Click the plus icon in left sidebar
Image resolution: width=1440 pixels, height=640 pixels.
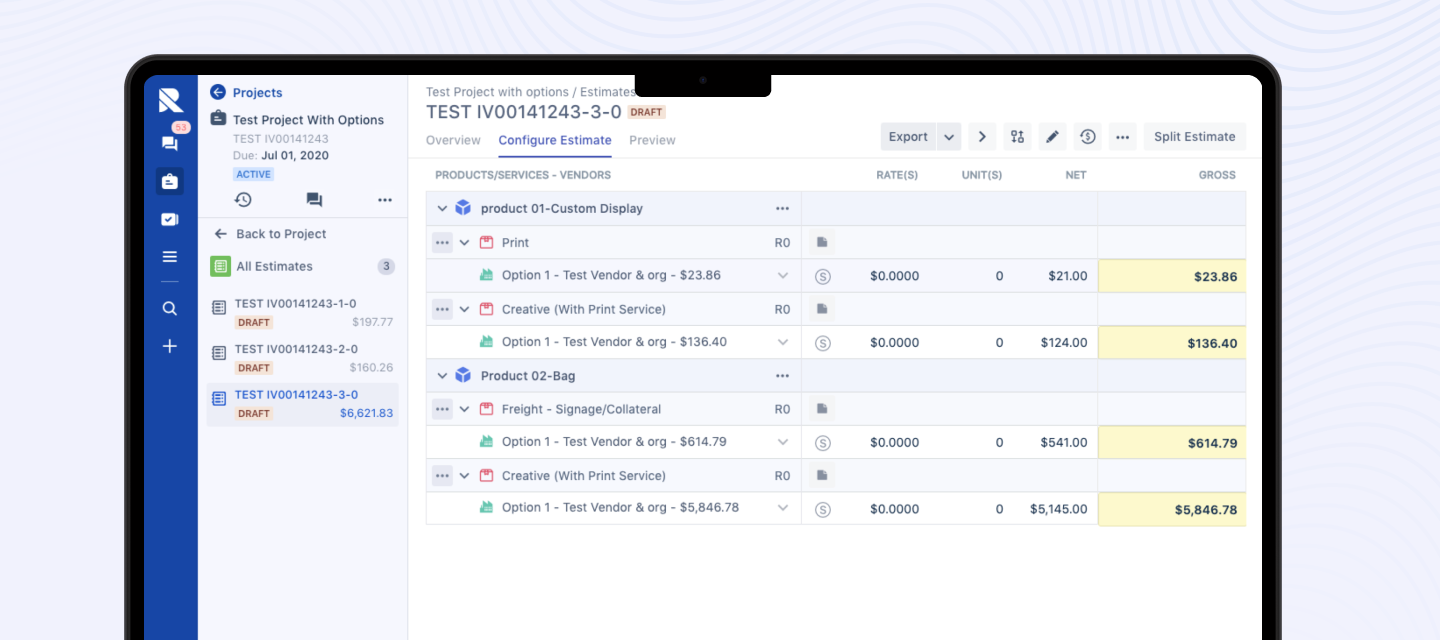pos(170,346)
